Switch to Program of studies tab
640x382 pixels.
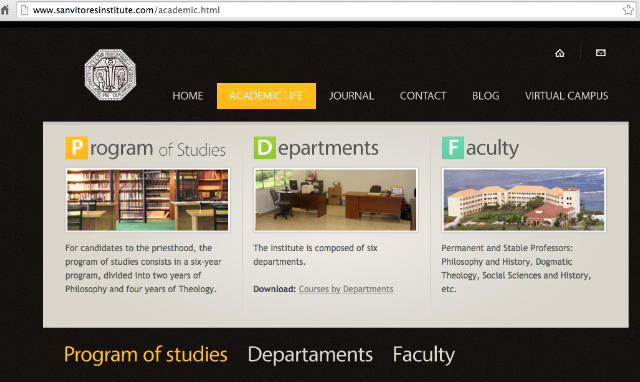tap(146, 354)
